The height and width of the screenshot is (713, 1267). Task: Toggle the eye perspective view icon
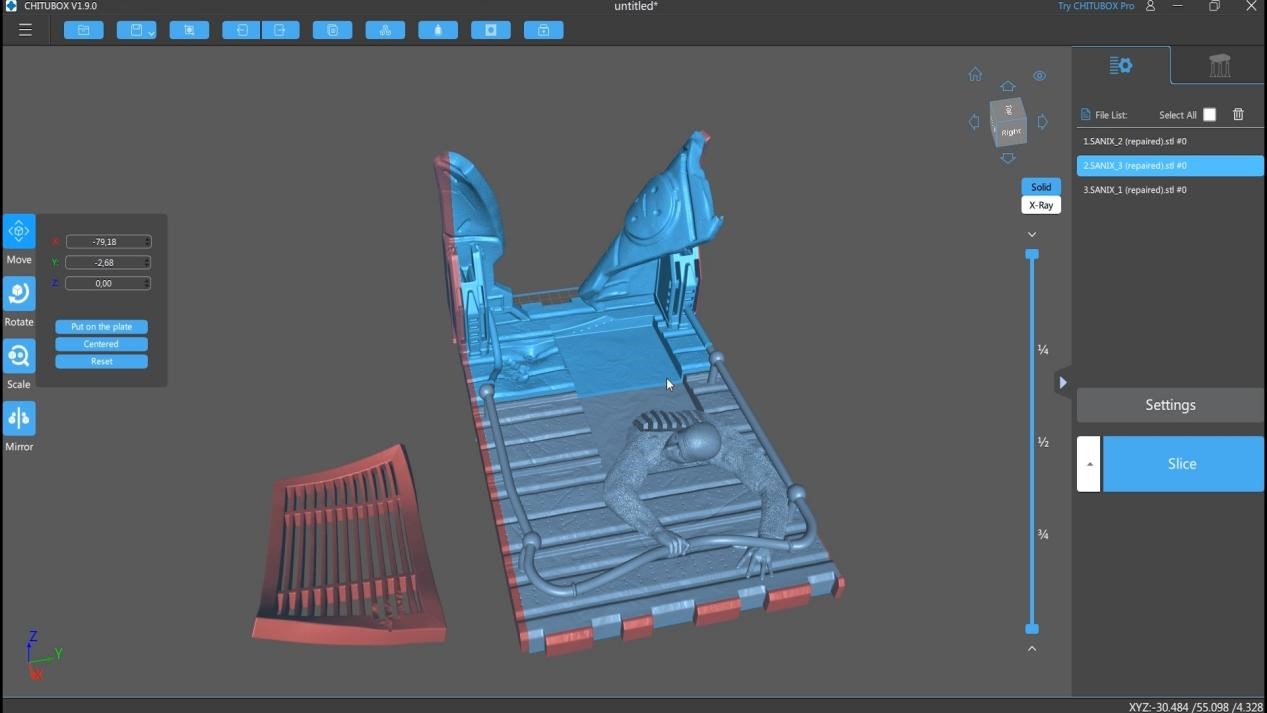click(x=1040, y=75)
